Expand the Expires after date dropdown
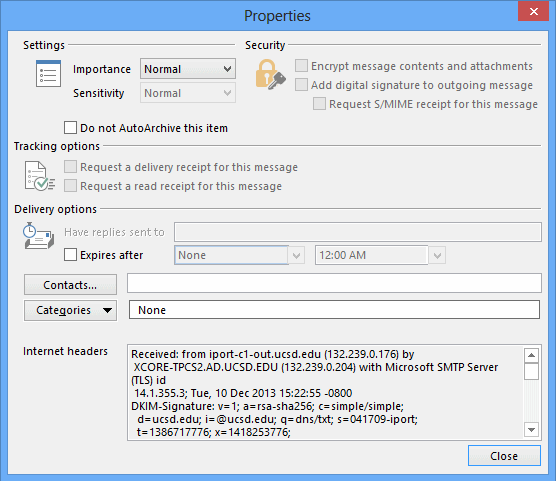Screen dimensions: 556x481 [x=296, y=255]
